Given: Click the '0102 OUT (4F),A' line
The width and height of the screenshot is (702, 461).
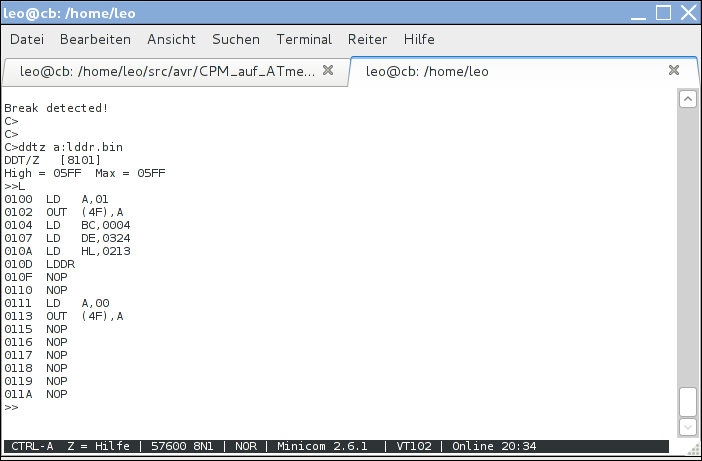Looking at the screenshot, I should (64, 212).
